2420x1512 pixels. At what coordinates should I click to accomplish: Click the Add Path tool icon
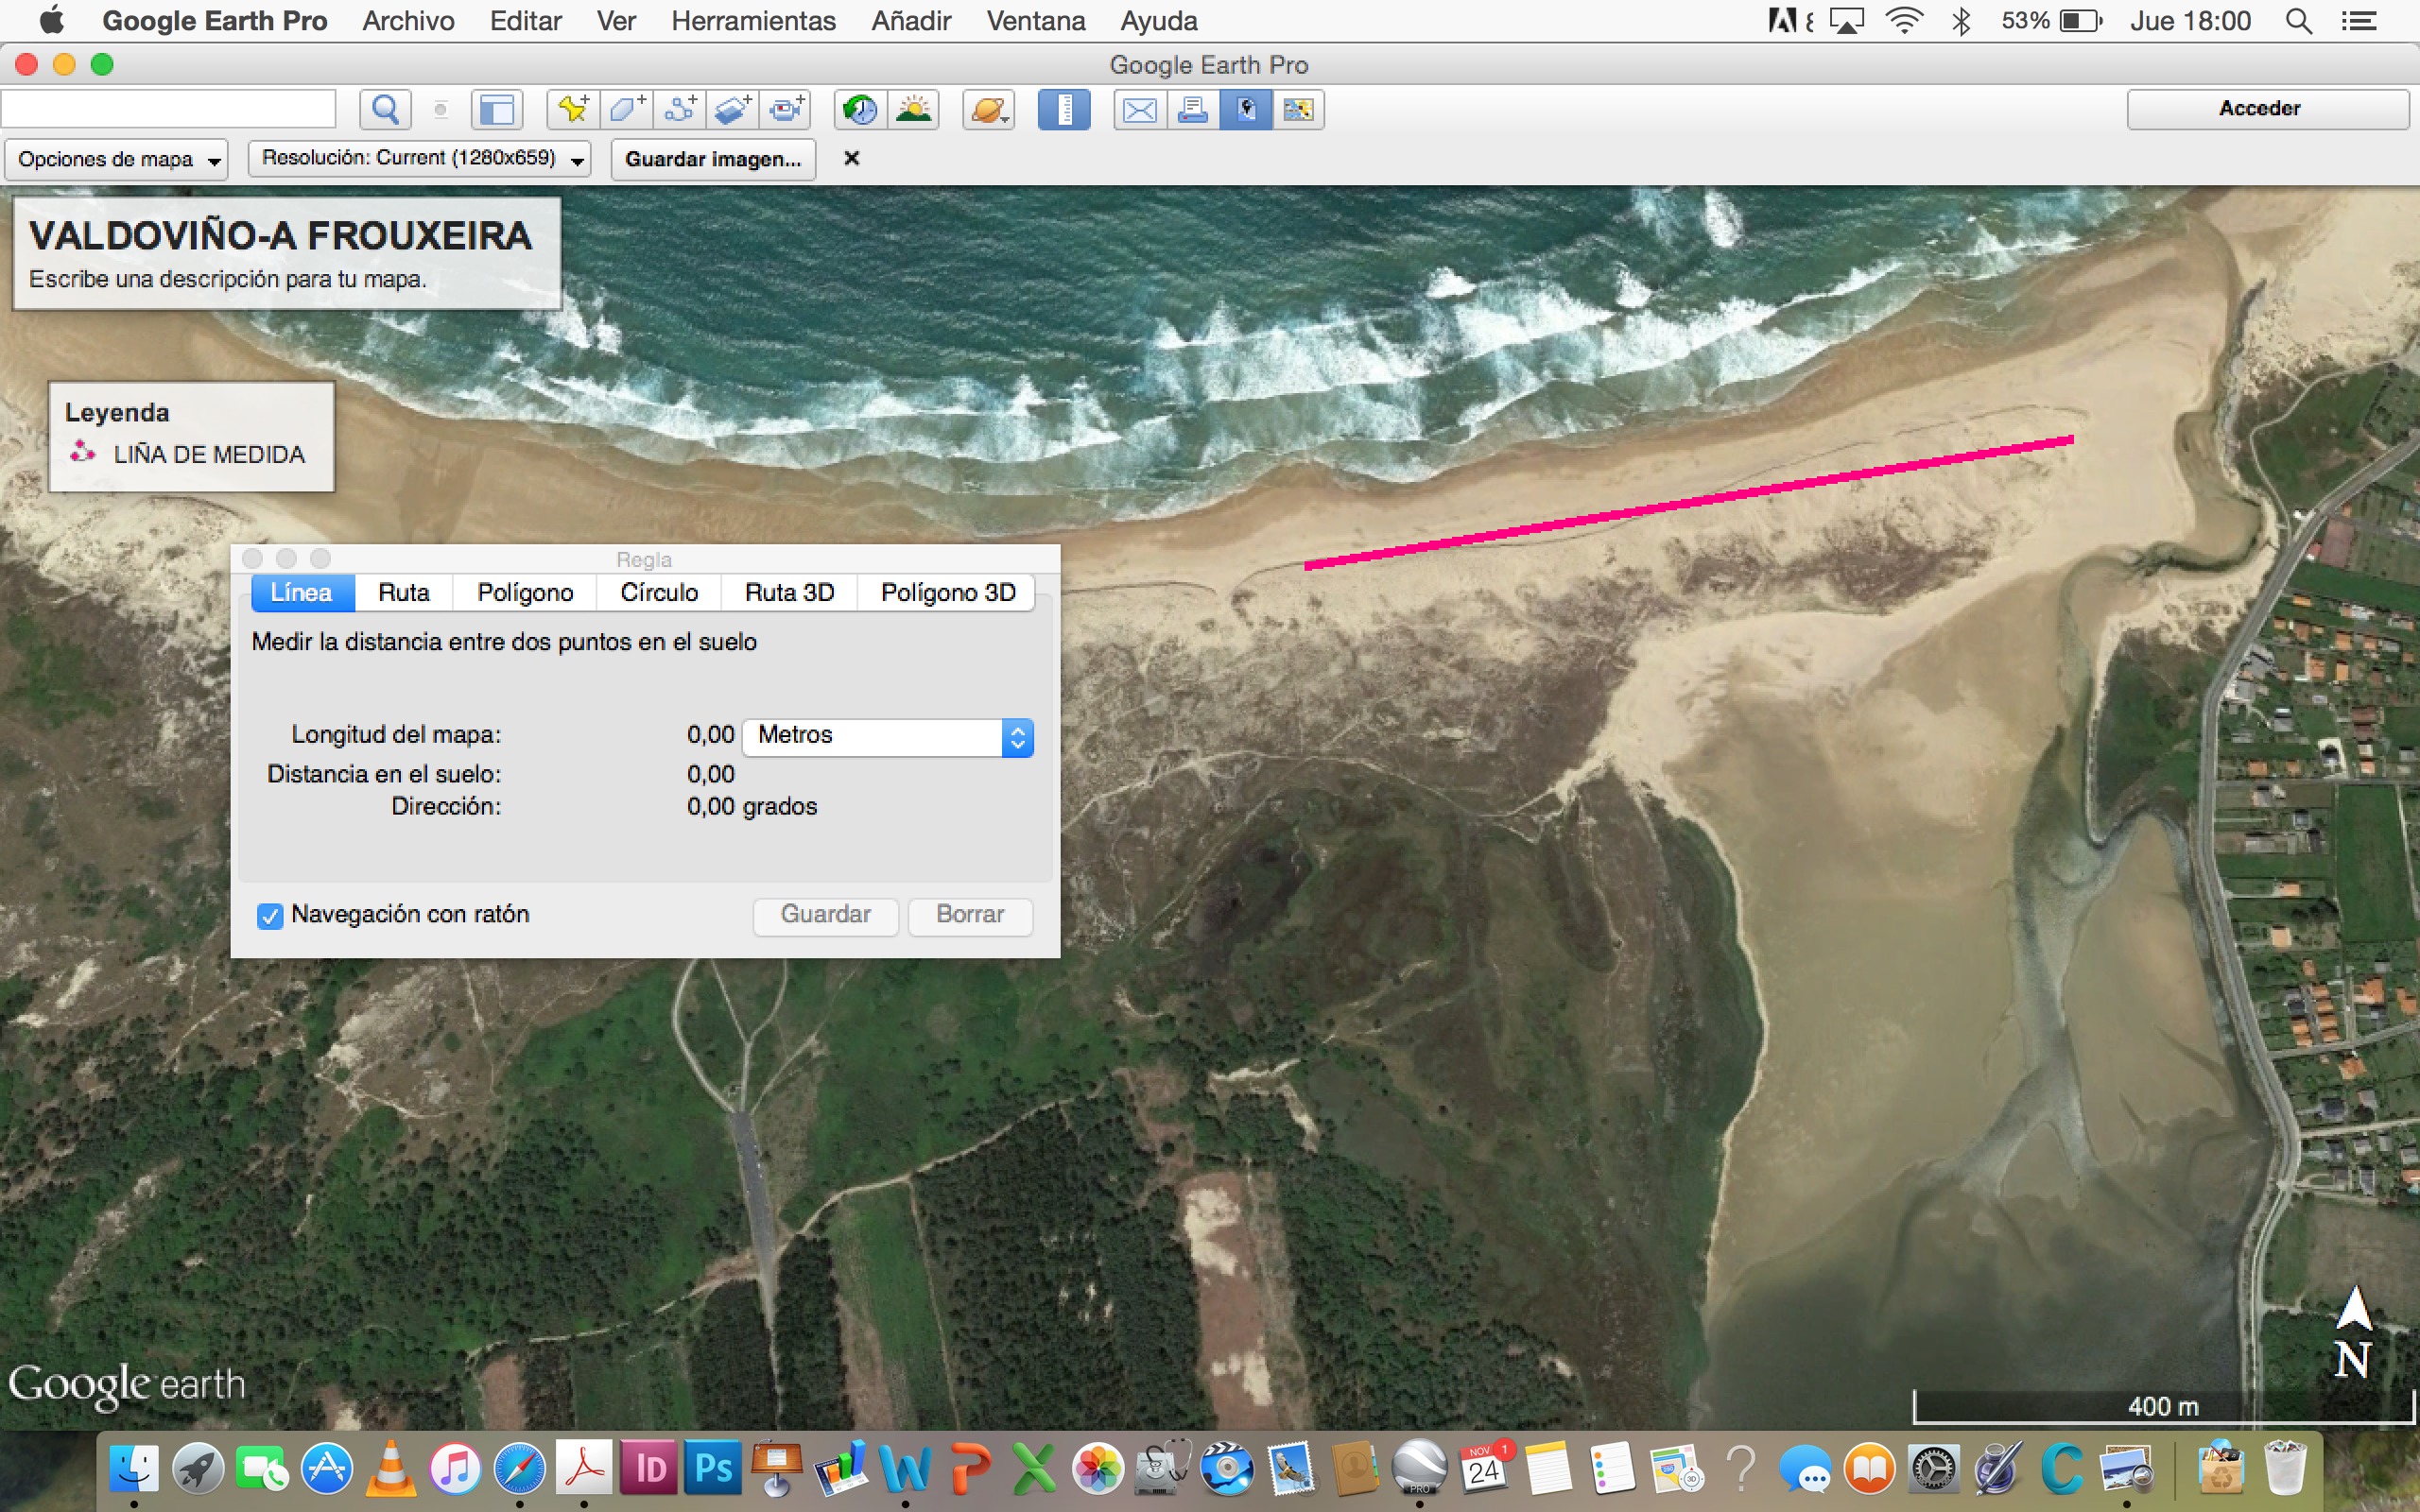(x=680, y=109)
